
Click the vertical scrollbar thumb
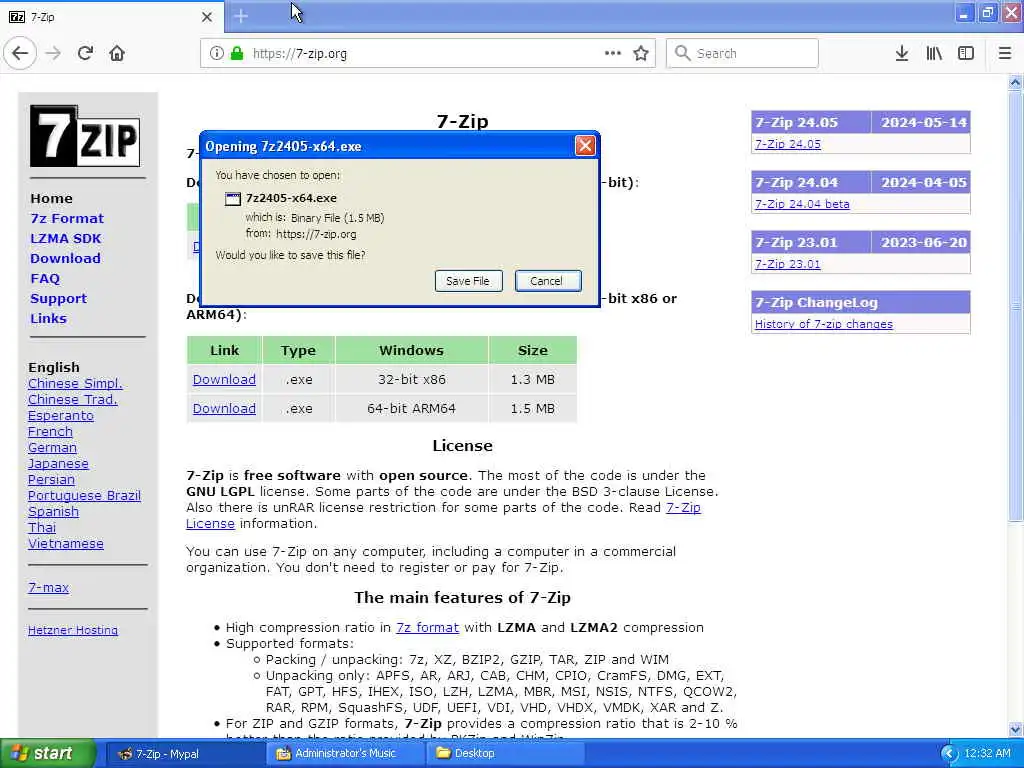point(1015,306)
